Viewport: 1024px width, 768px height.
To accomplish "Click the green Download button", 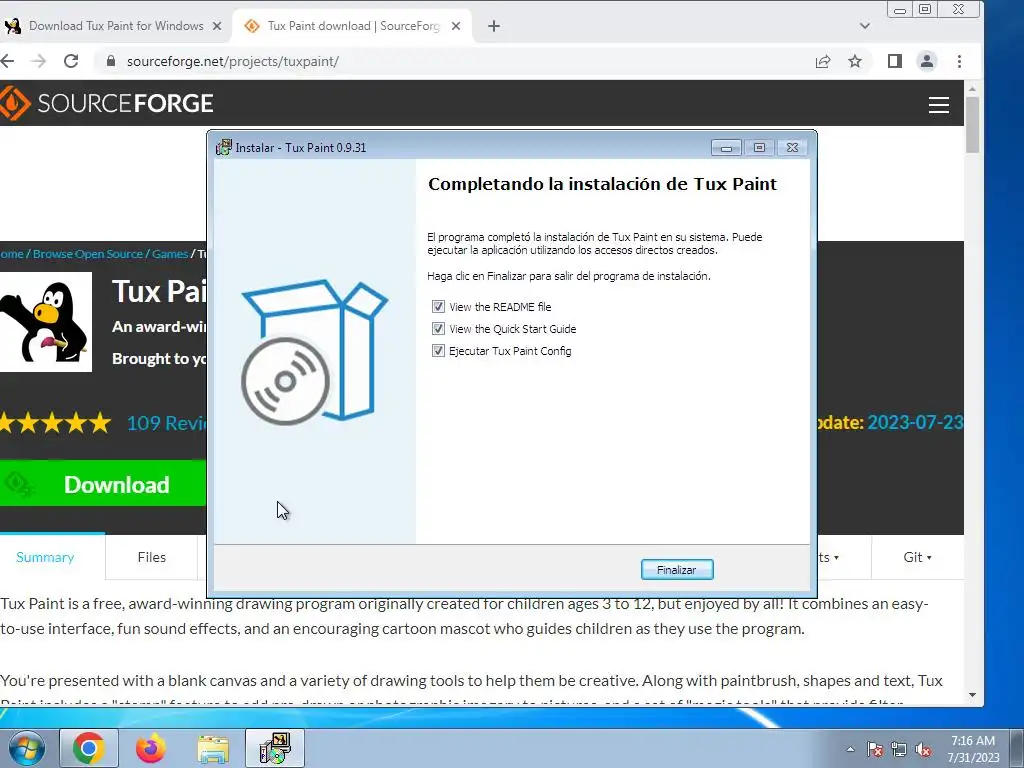I will click(x=103, y=484).
